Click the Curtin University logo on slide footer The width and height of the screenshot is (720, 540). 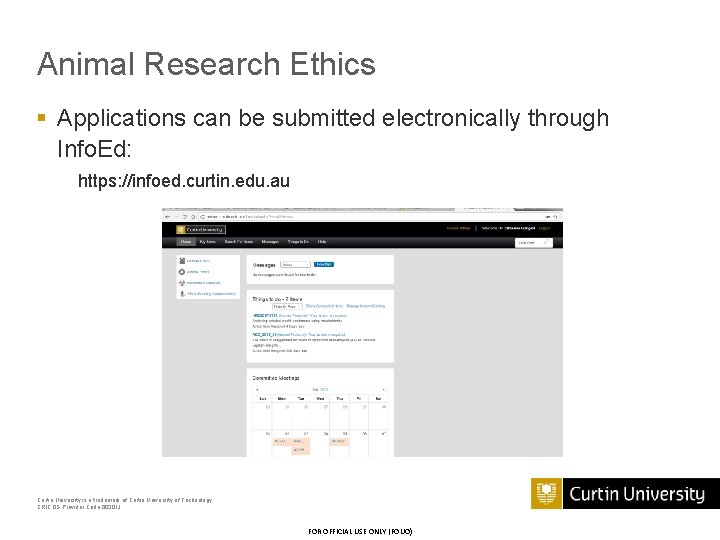625,494
